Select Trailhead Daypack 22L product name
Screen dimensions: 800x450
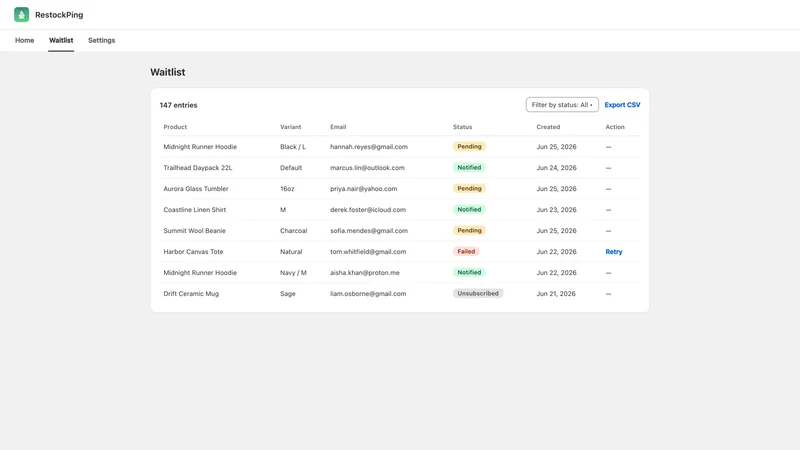click(197, 168)
